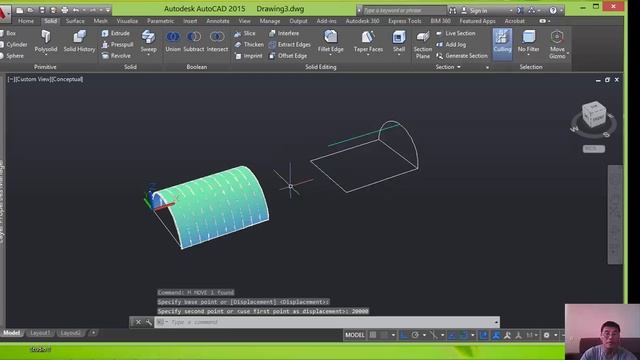Activate the Polysolid tool

[x=46, y=41]
